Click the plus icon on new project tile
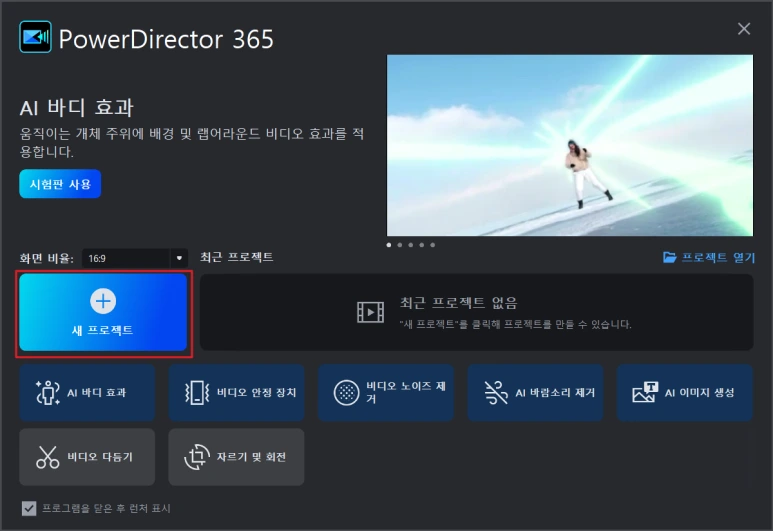Viewport: 773px width, 531px height. (x=103, y=301)
